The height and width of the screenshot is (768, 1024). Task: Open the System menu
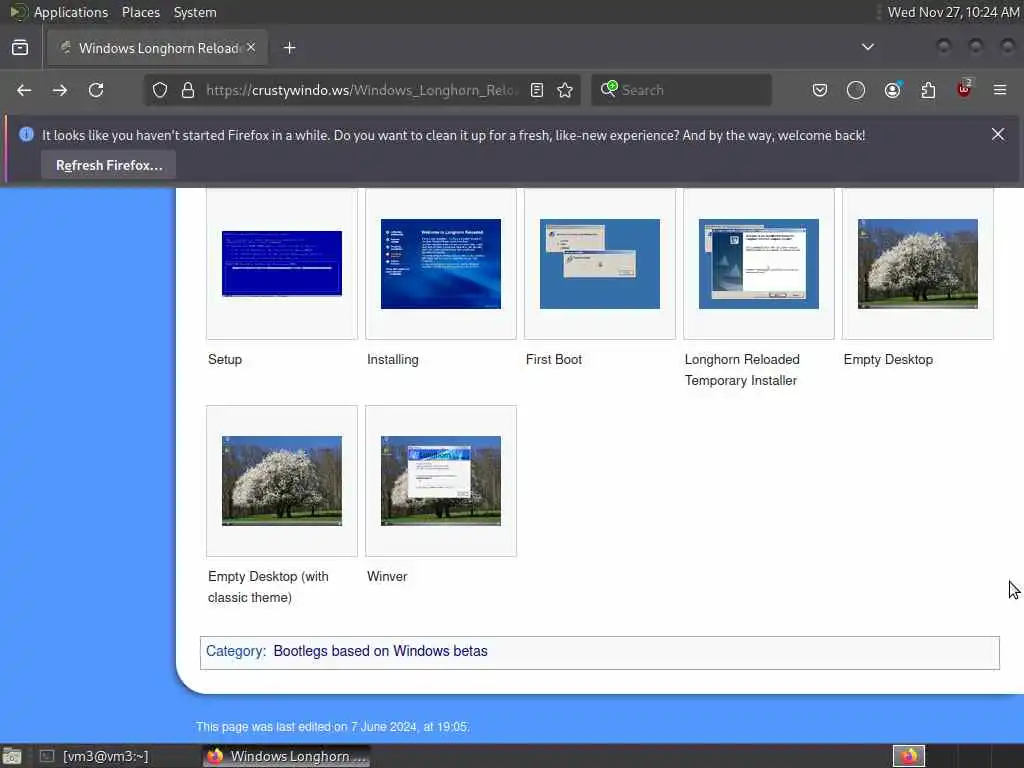(x=195, y=12)
